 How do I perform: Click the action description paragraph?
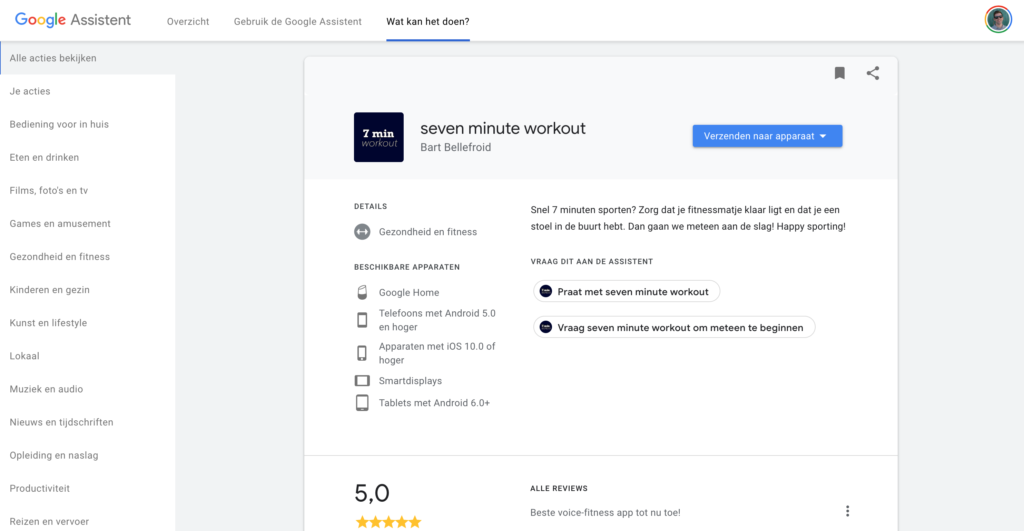click(x=688, y=218)
